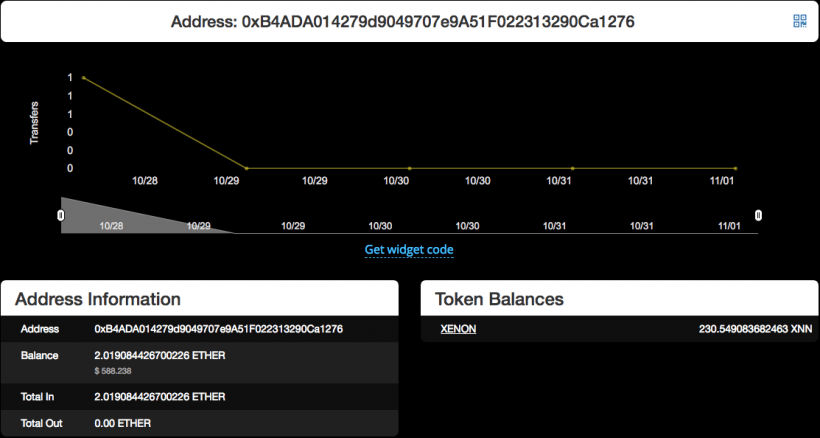This screenshot has width=820, height=438.
Task: Click the Get widget code link
Action: pyautogui.click(x=409, y=249)
